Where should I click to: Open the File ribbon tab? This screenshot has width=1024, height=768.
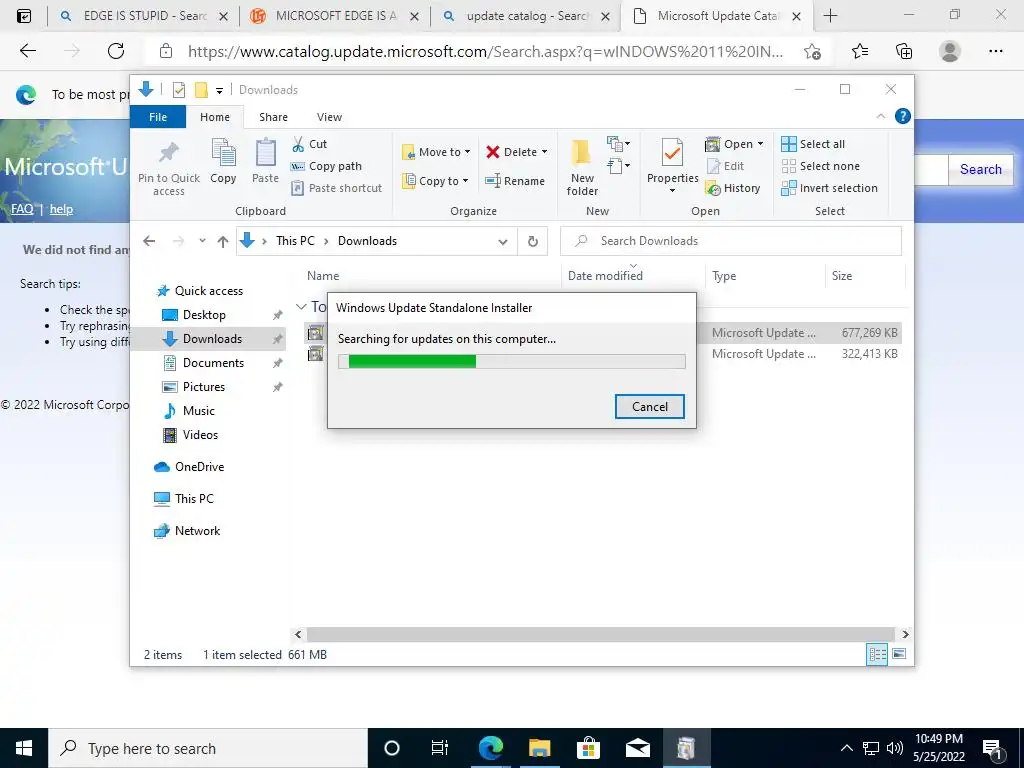click(x=158, y=117)
